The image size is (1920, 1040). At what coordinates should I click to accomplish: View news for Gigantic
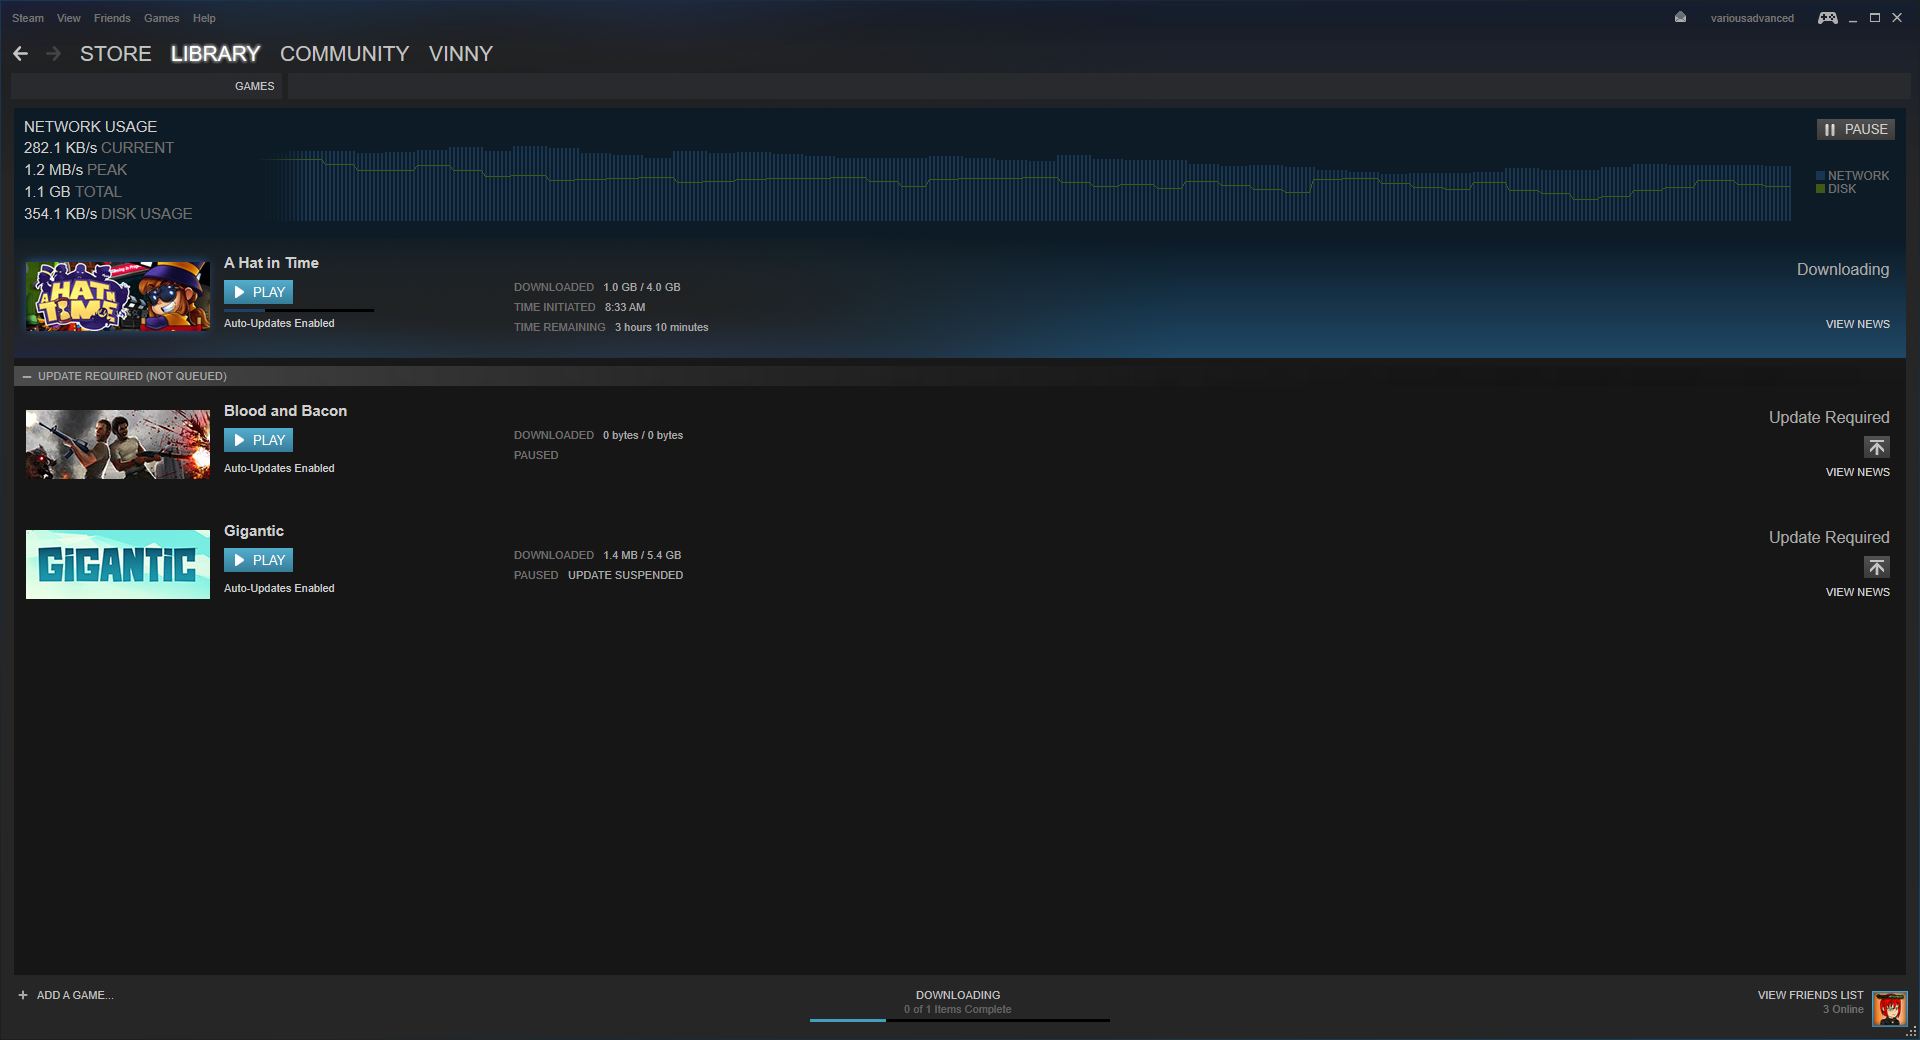(1858, 592)
